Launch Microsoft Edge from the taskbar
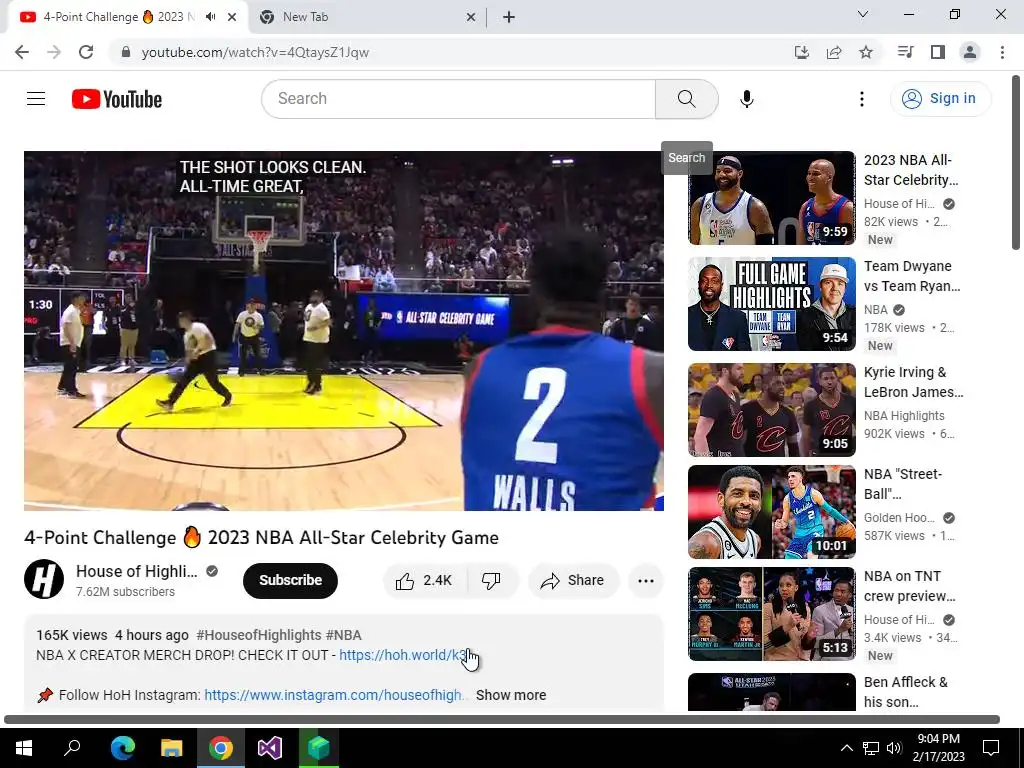Image resolution: width=1024 pixels, height=768 pixels. tap(122, 748)
